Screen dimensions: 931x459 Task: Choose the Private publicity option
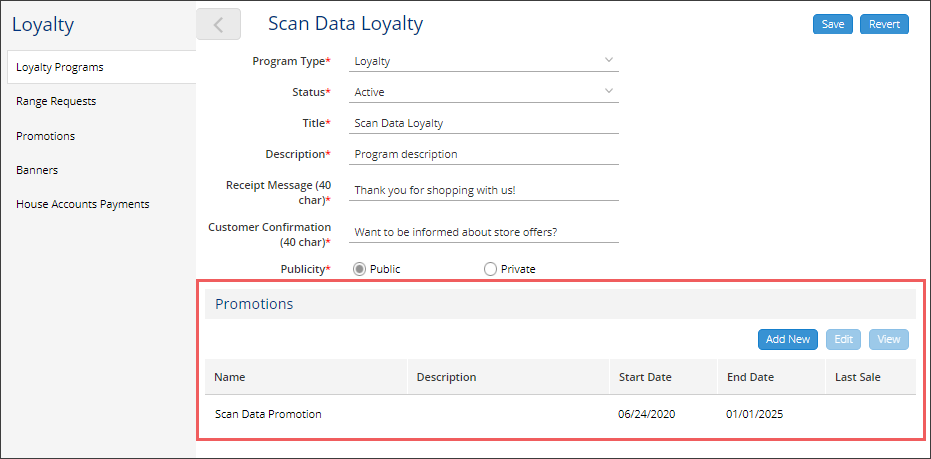pyautogui.click(x=490, y=269)
